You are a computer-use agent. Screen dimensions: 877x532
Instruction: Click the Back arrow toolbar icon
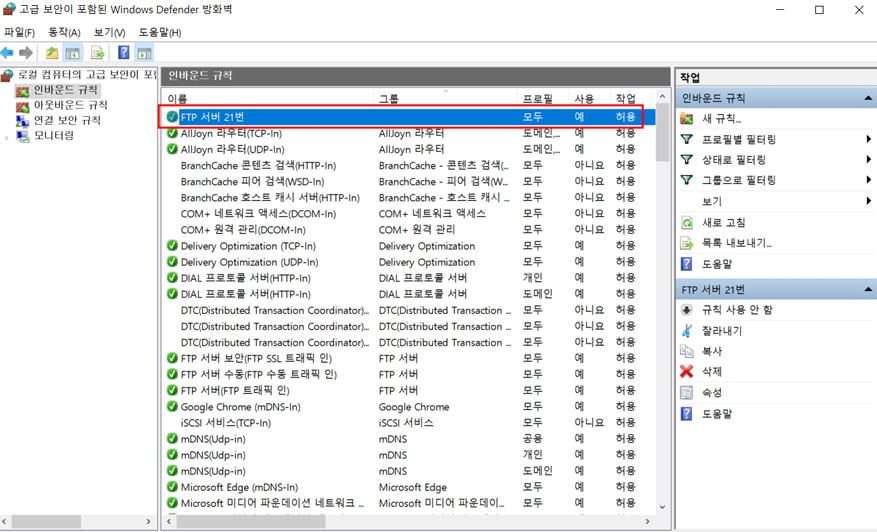click(x=7, y=53)
